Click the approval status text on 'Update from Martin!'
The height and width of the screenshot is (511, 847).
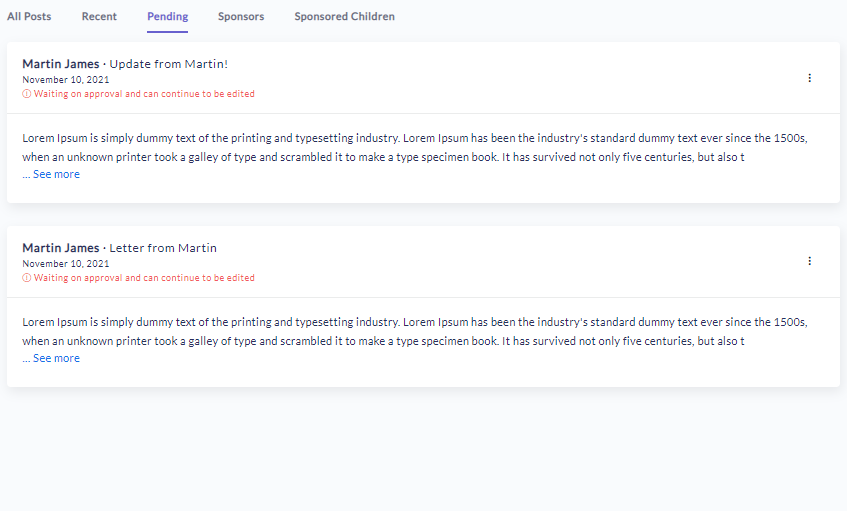point(144,94)
